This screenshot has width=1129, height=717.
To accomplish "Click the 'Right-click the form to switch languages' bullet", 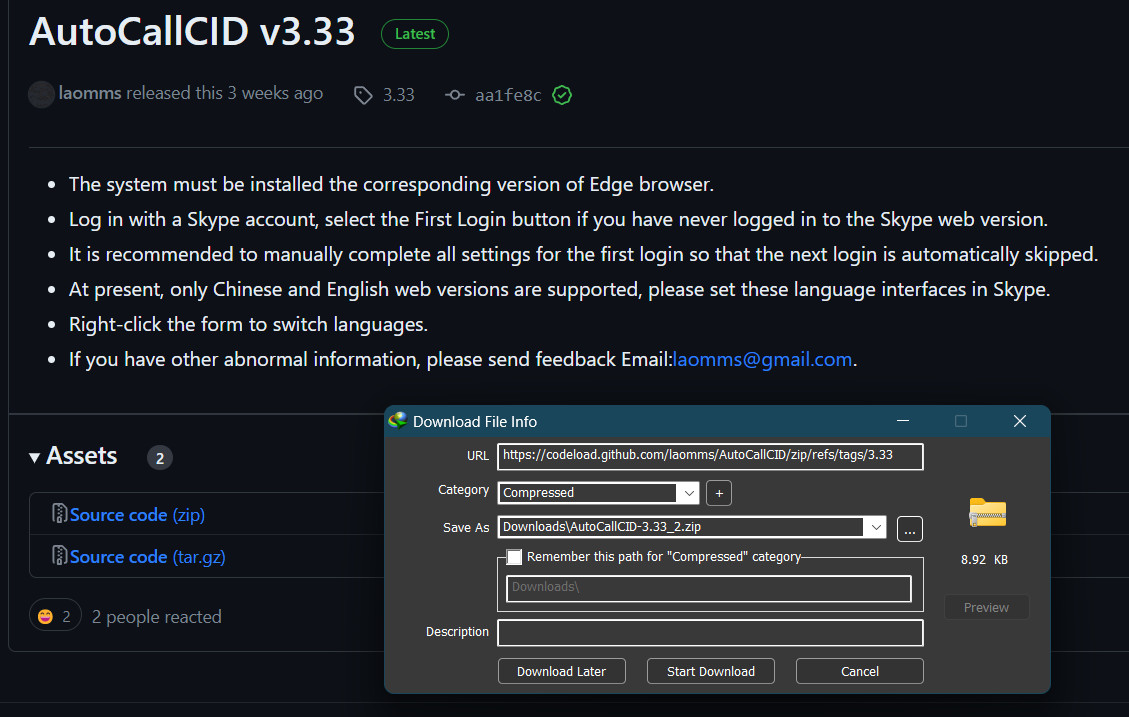I will pos(248,325).
